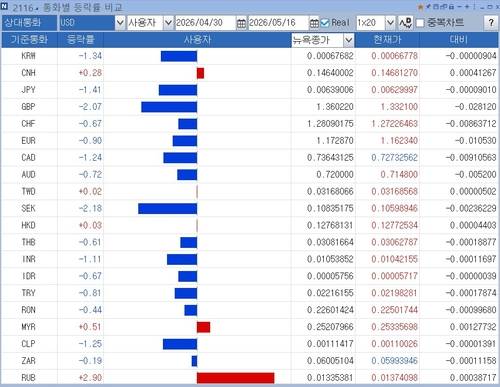The image size is (500, 387).
Task: Select the CAD currency row label
Action: pyautogui.click(x=28, y=158)
